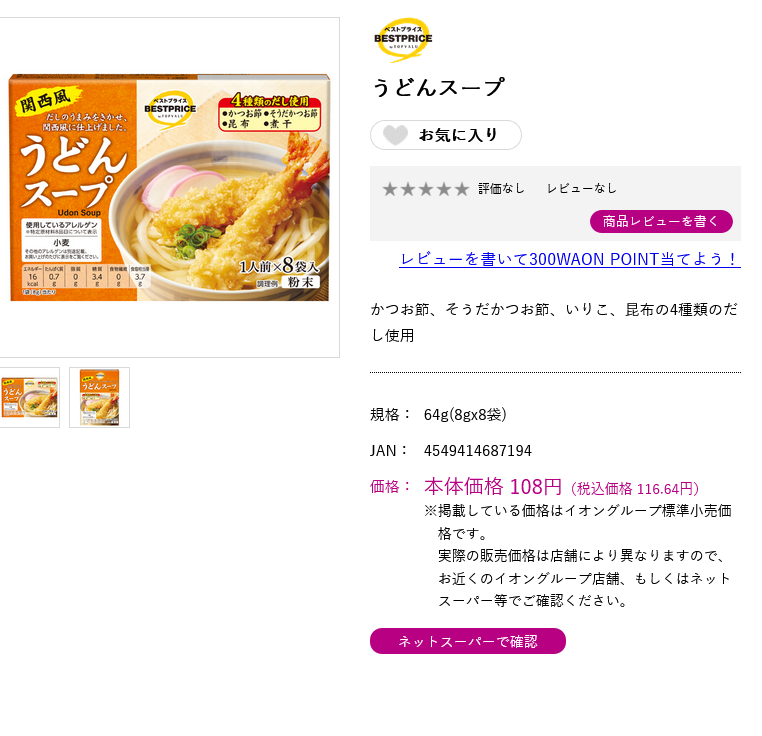This screenshot has width=762, height=736.
Task: Select the fourth rating star
Action: click(443, 189)
